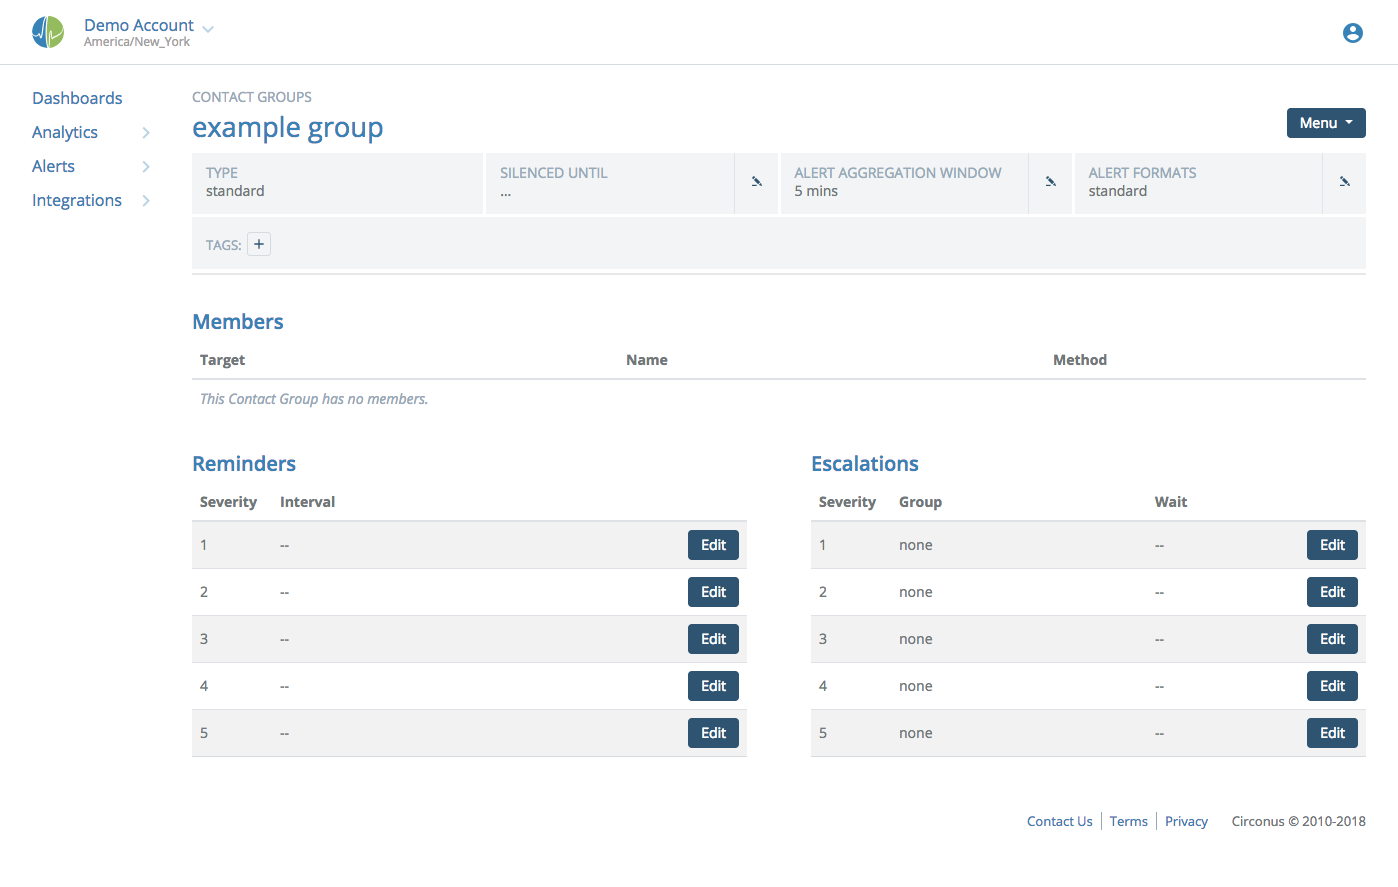The width and height of the screenshot is (1398, 887).
Task: Click the edit pencil next to Silenced Until
Action: click(x=757, y=182)
